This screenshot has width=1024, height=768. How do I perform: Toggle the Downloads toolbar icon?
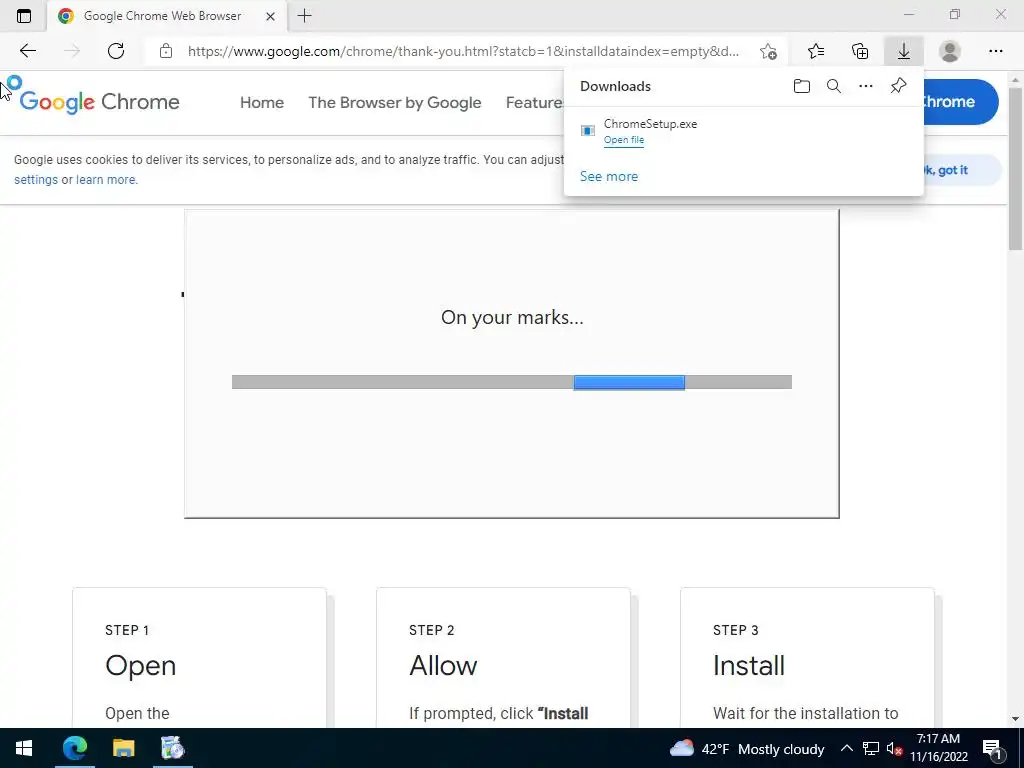tap(904, 51)
